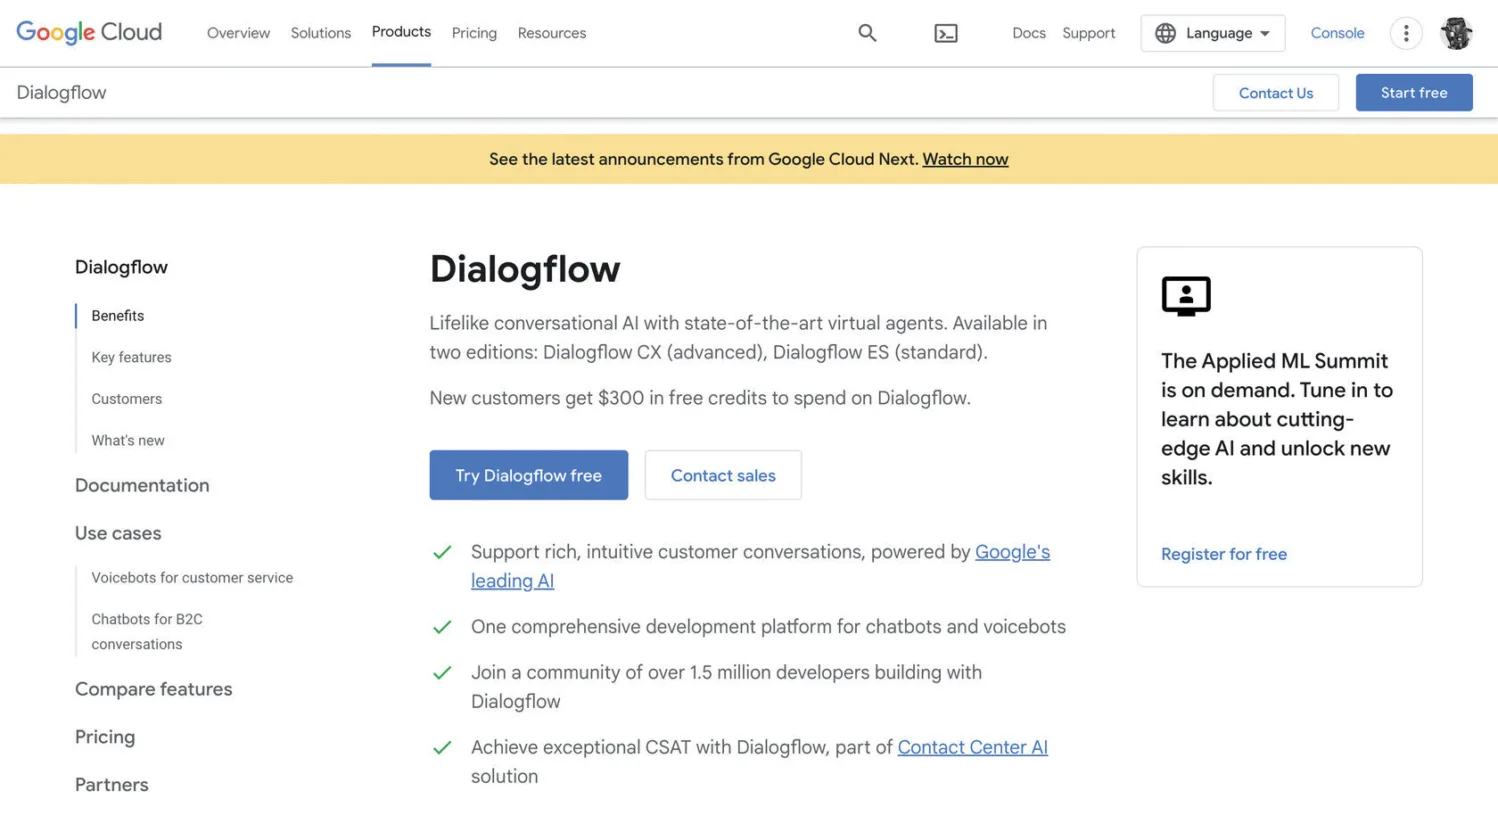Click the Start free button
Image resolution: width=1498 pixels, height=816 pixels.
pos(1413,92)
